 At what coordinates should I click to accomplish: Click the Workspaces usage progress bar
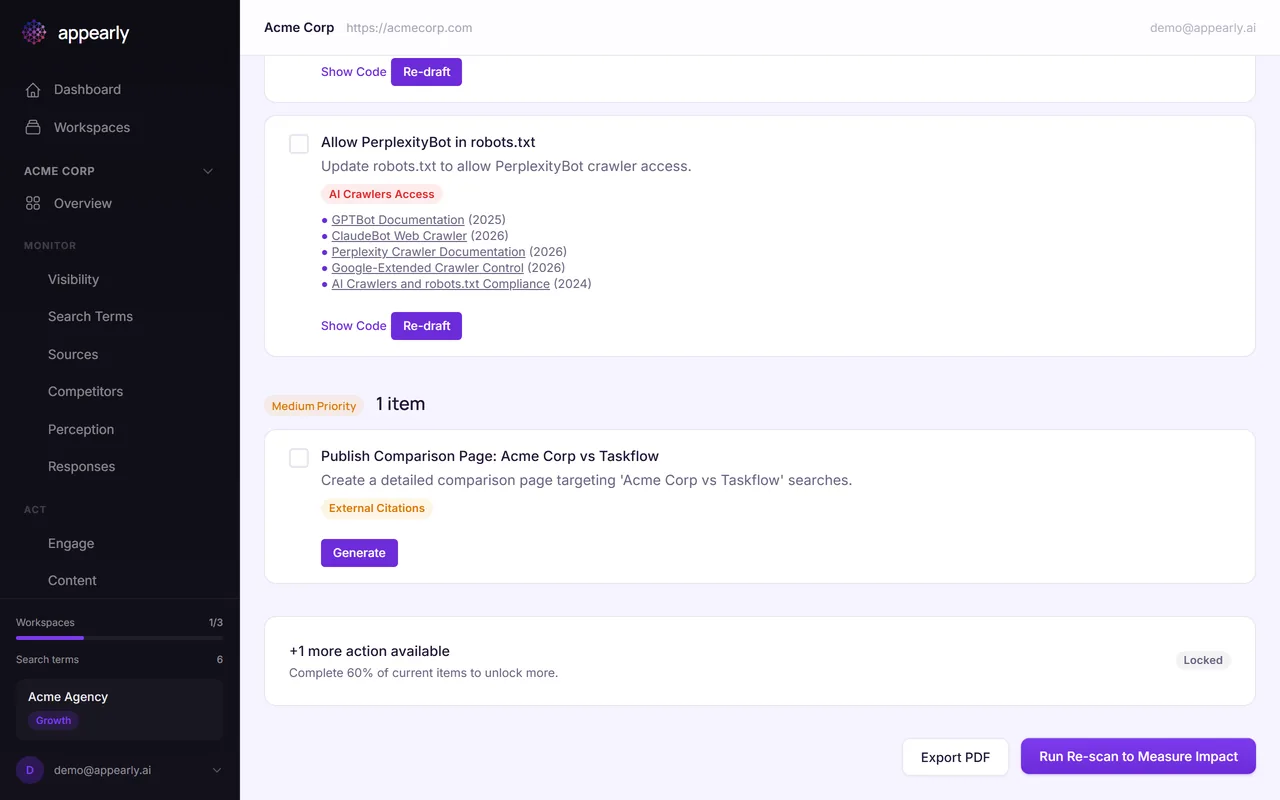pyautogui.click(x=118, y=637)
